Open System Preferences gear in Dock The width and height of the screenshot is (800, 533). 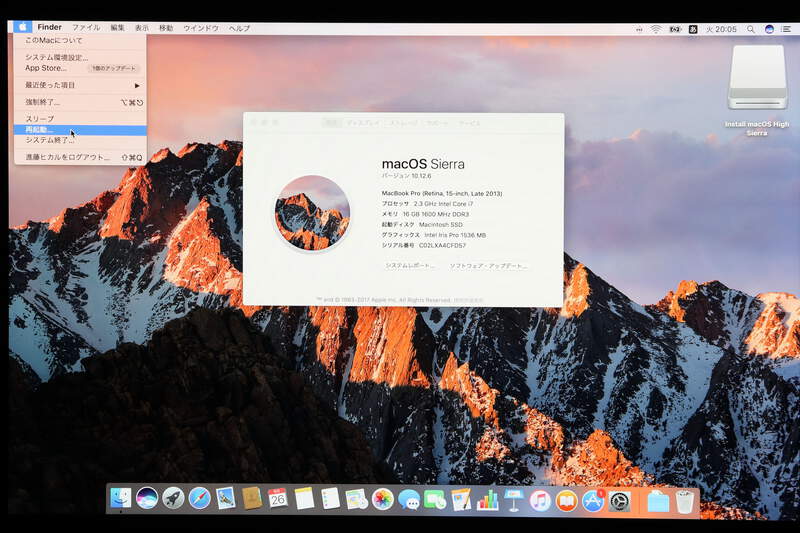tap(619, 501)
